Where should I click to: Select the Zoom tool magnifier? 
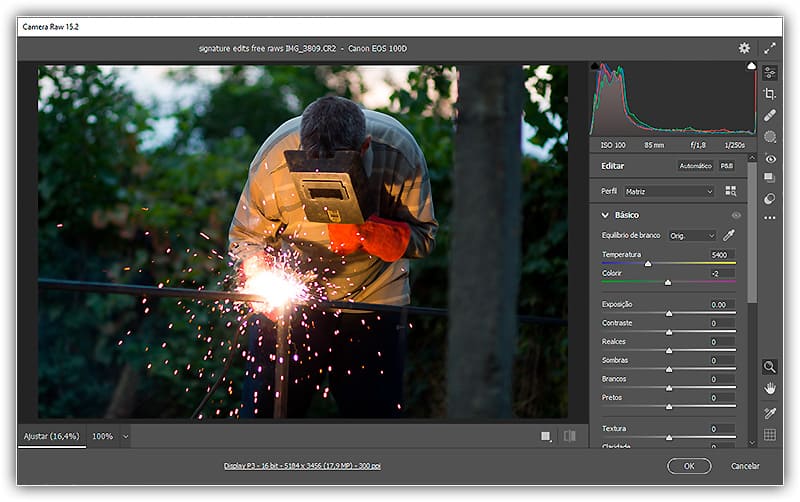click(769, 367)
